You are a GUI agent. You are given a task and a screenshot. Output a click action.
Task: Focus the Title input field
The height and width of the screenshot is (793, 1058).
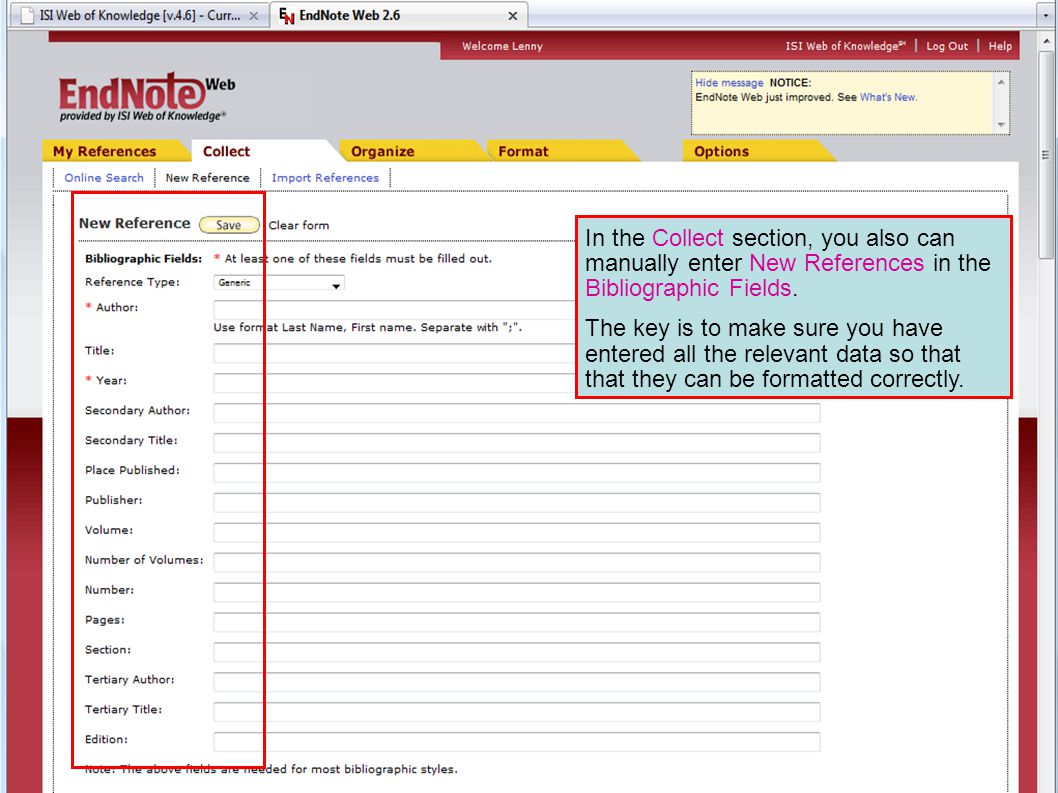coord(395,353)
